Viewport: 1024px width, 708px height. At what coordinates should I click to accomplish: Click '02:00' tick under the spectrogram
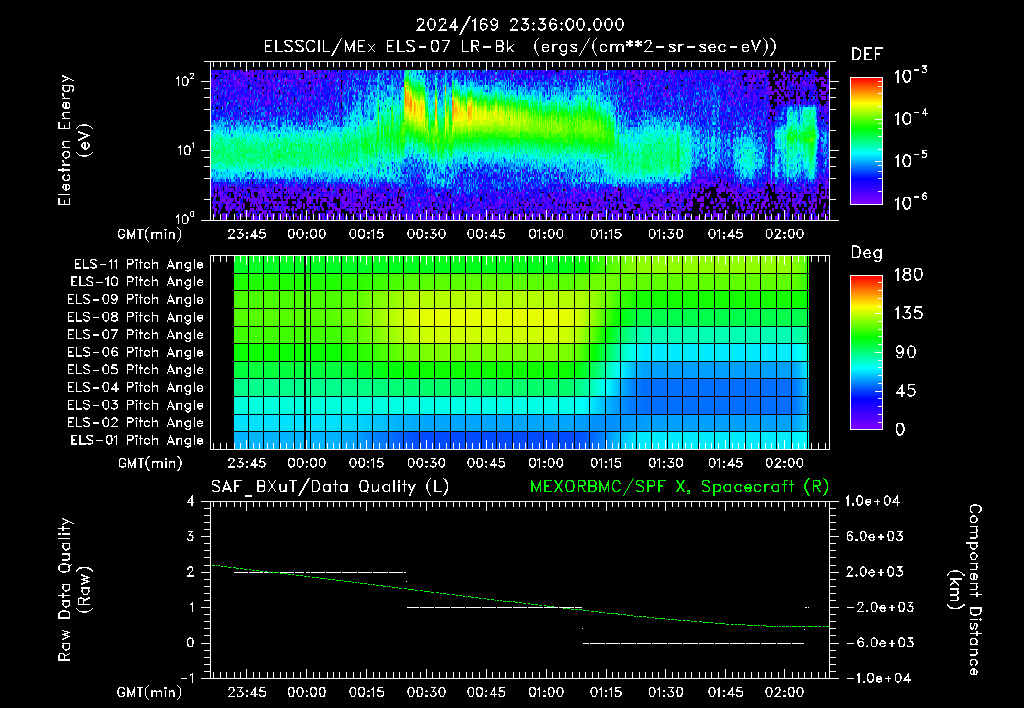(785, 234)
